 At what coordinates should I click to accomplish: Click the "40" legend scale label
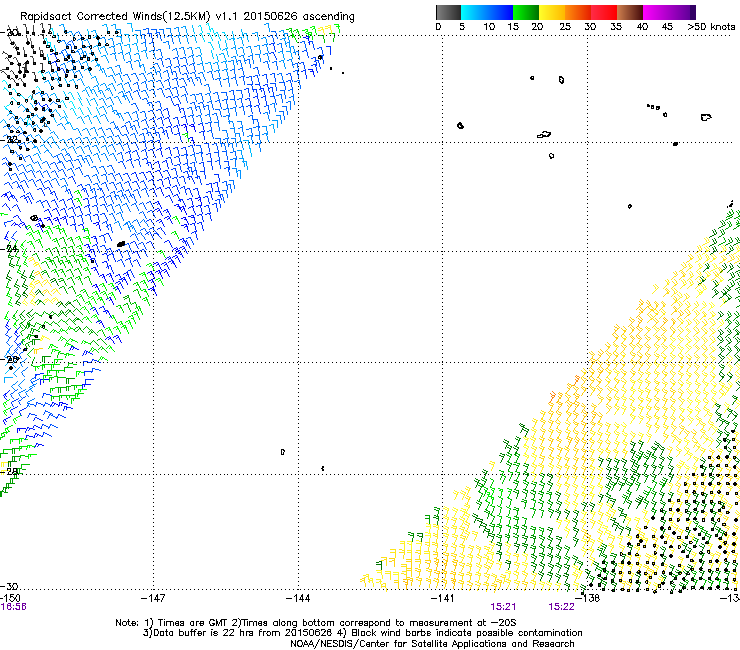(642, 27)
